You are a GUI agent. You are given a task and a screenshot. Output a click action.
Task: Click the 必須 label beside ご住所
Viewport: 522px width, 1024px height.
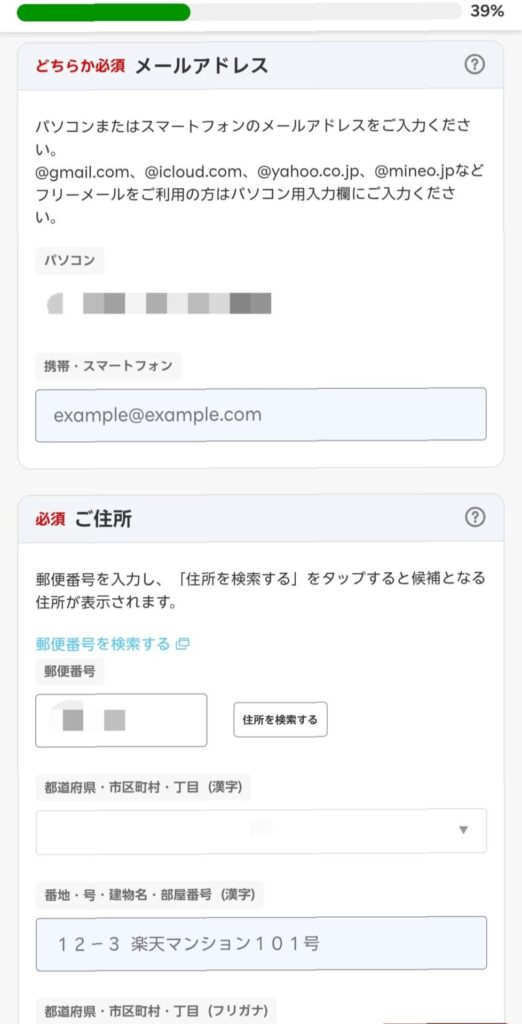50,519
